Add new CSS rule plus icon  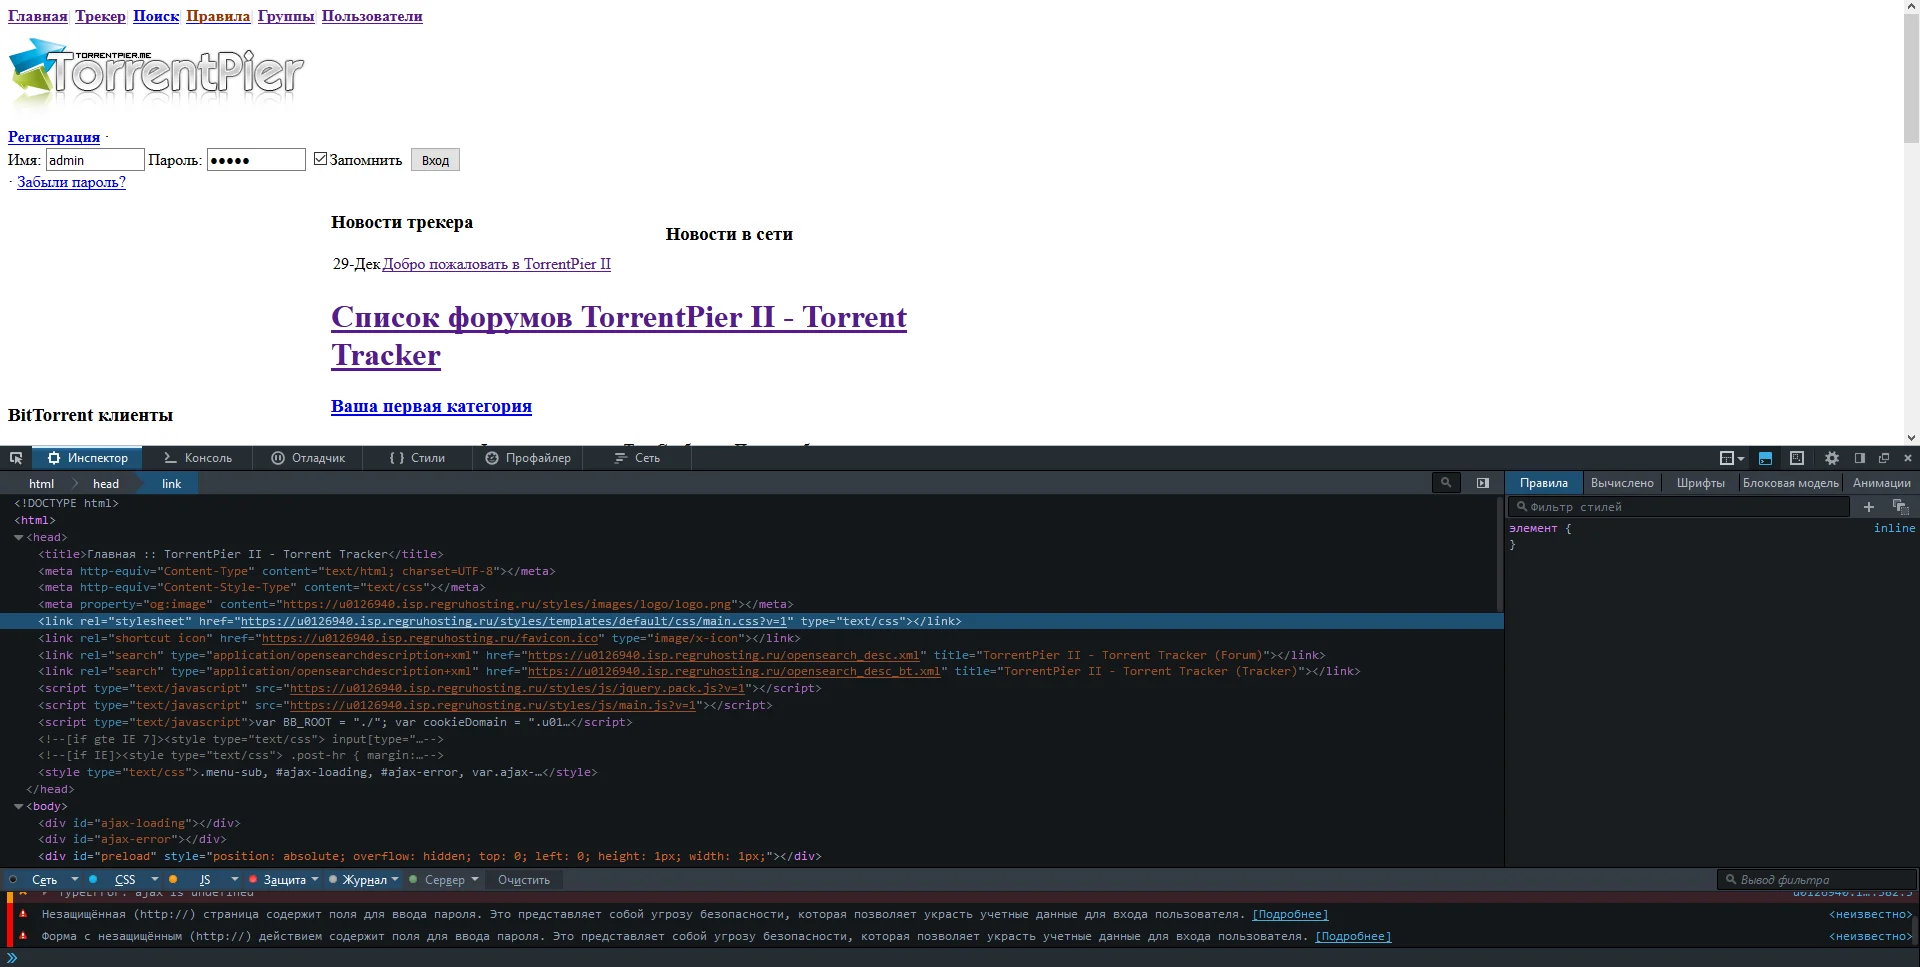pos(1869,507)
